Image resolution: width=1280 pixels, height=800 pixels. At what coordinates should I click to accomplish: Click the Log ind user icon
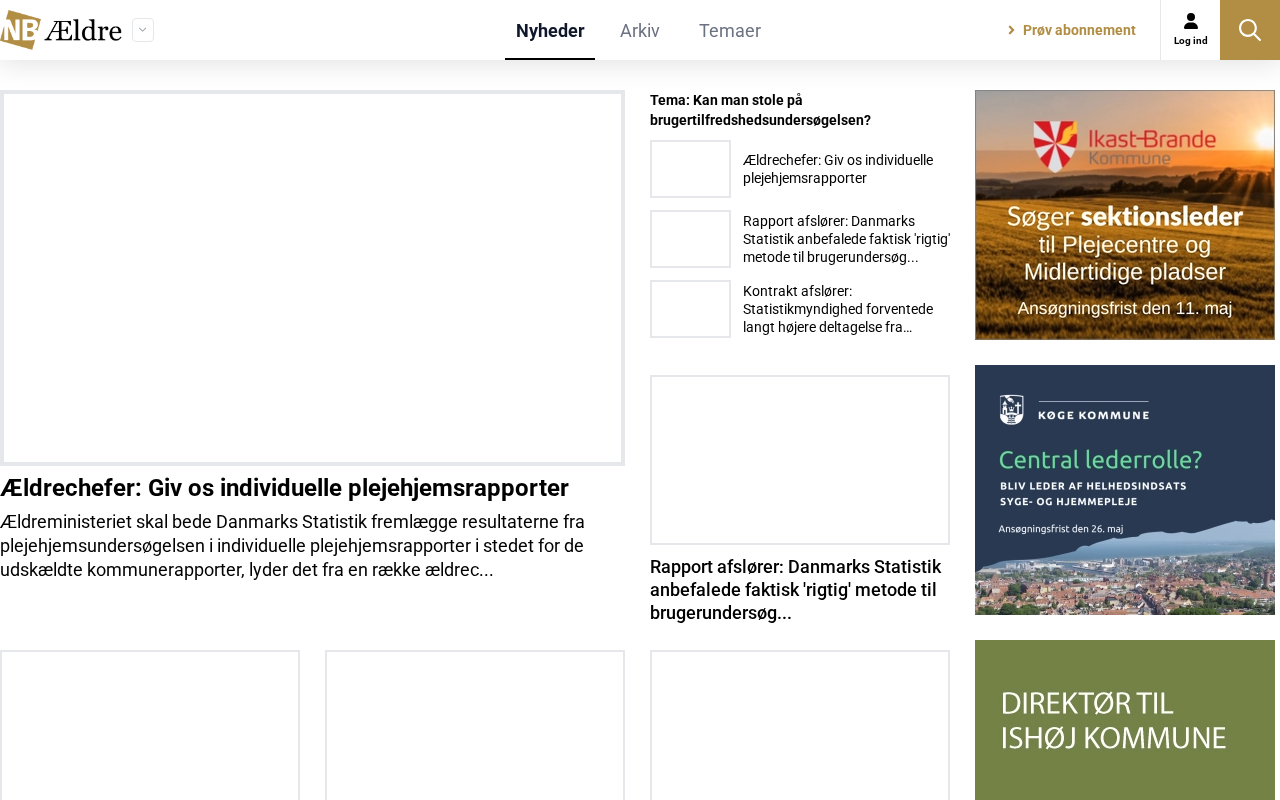click(1190, 30)
